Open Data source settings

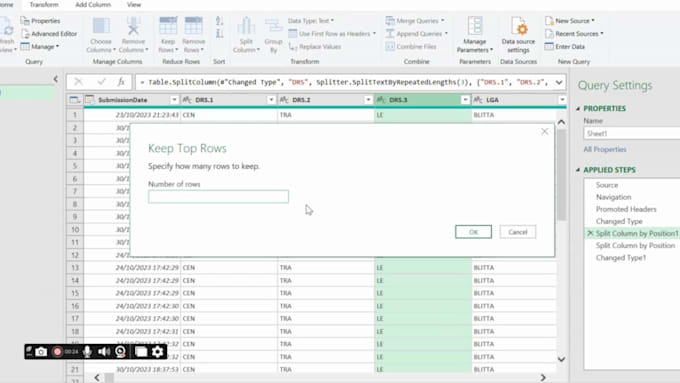click(x=518, y=35)
